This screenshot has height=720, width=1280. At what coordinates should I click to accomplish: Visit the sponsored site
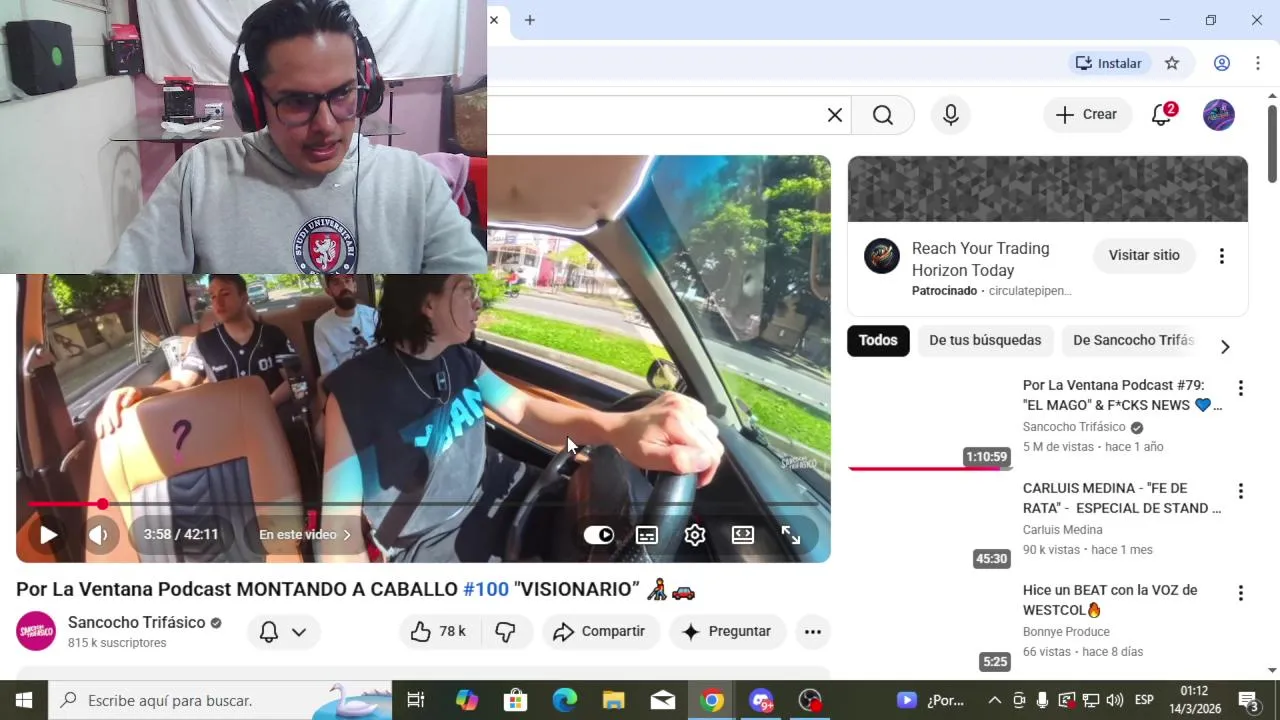pyautogui.click(x=1144, y=255)
